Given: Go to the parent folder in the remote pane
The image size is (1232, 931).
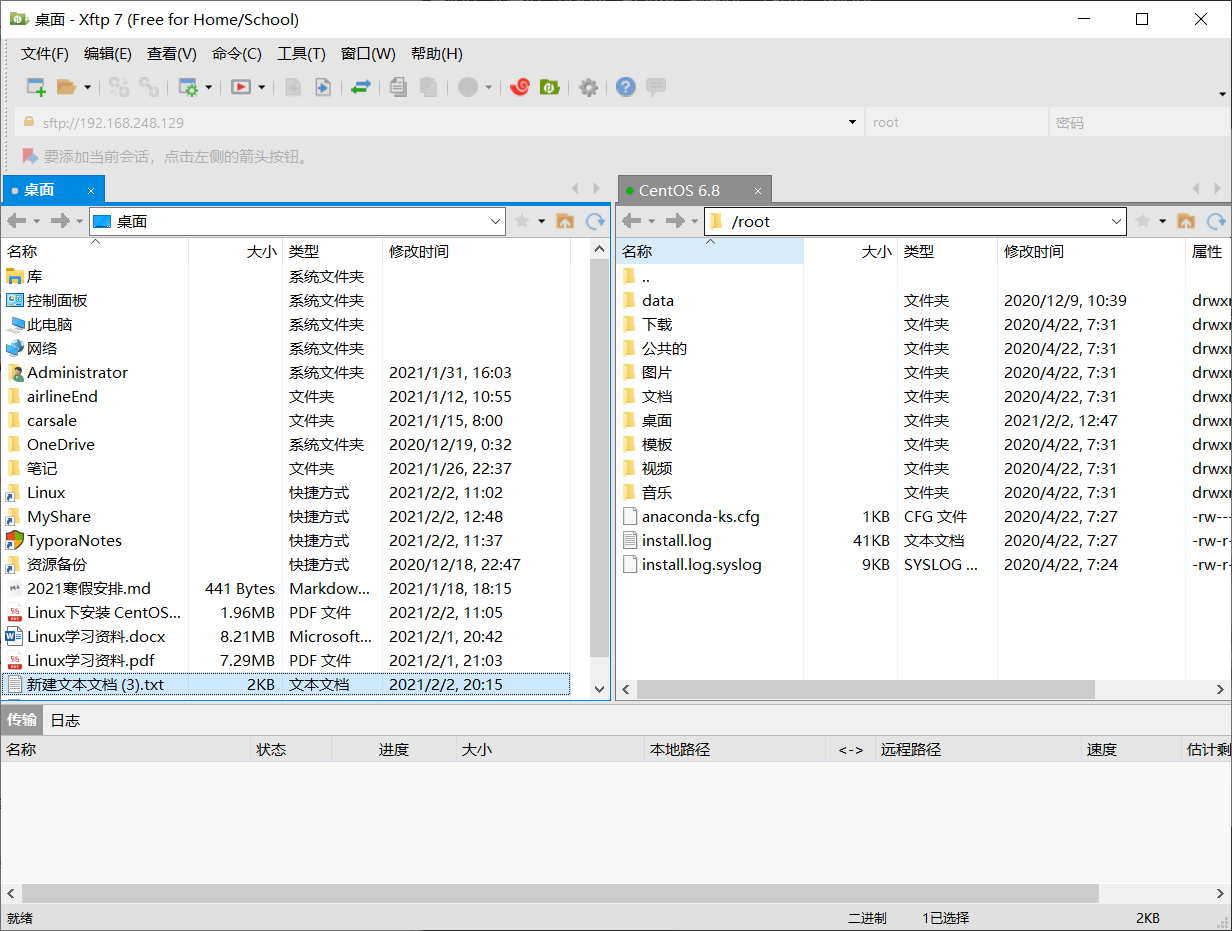Looking at the screenshot, I should click(1186, 221).
